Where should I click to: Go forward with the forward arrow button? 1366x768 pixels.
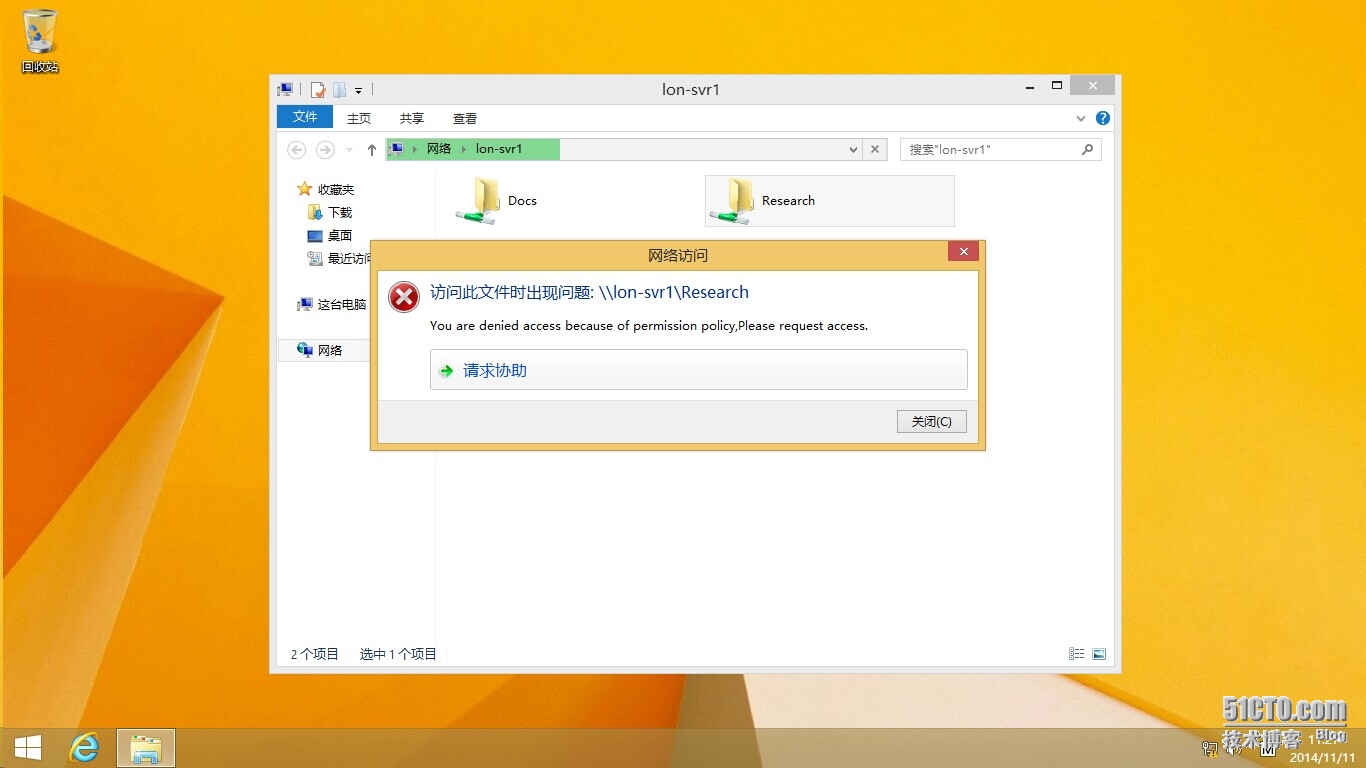click(x=325, y=149)
